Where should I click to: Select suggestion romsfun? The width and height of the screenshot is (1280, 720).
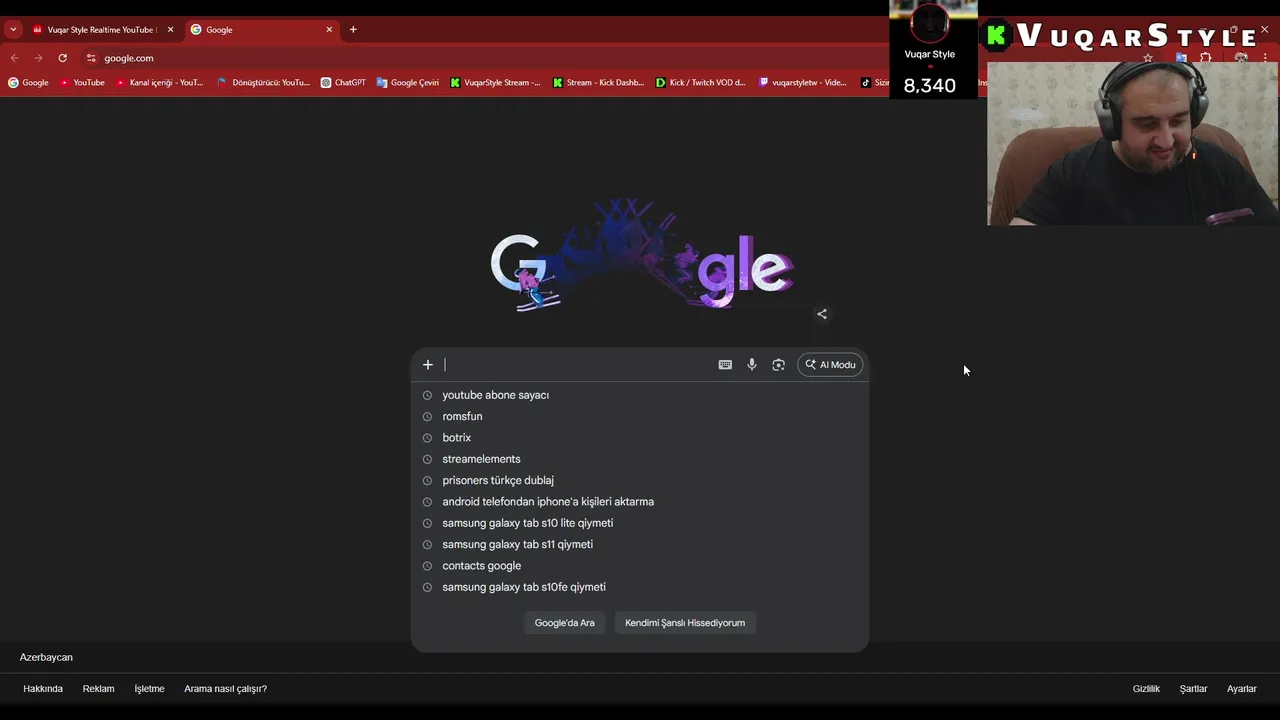pyautogui.click(x=640, y=416)
